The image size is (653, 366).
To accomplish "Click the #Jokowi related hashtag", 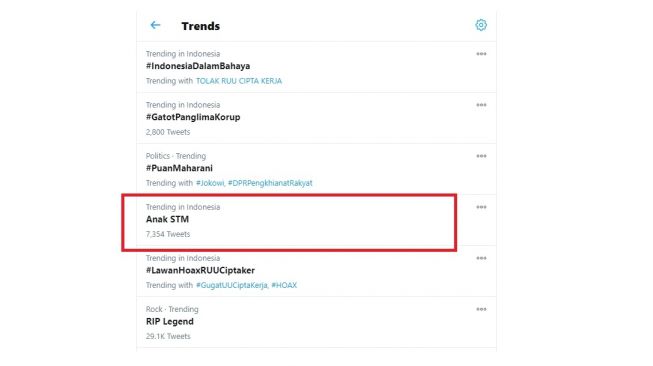I will (210, 183).
